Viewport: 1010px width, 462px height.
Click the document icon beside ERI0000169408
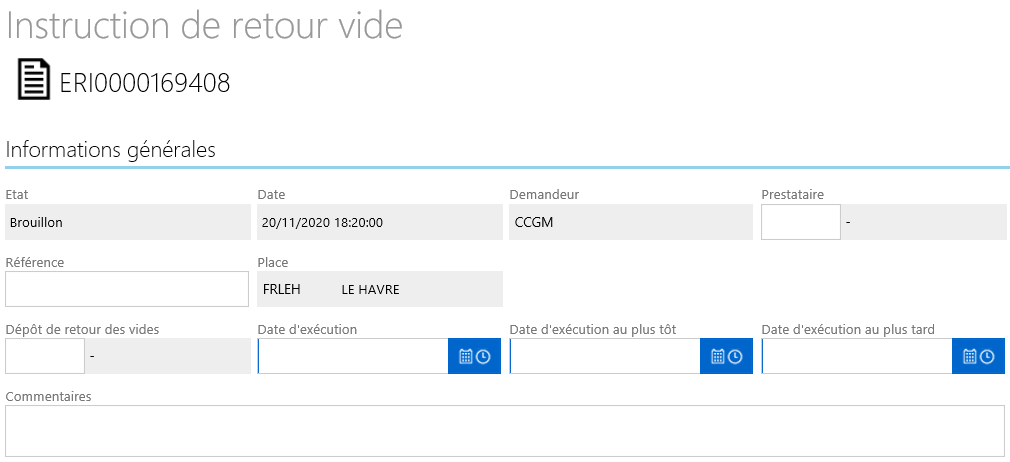pyautogui.click(x=34, y=79)
